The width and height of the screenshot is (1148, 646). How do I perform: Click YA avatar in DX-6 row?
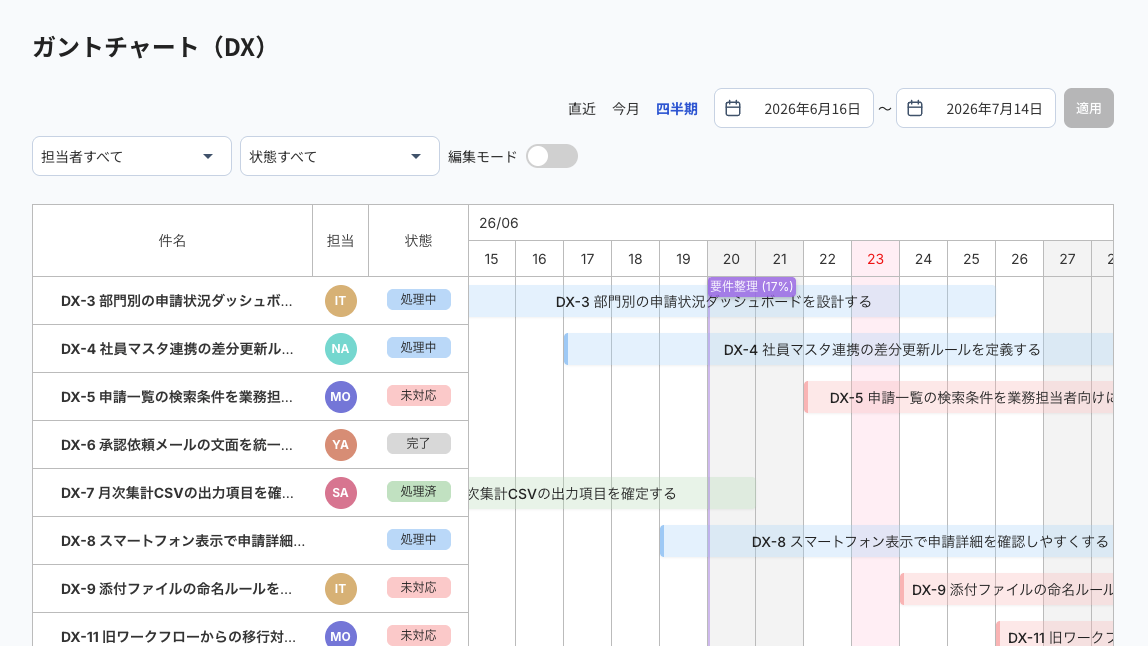pos(340,445)
